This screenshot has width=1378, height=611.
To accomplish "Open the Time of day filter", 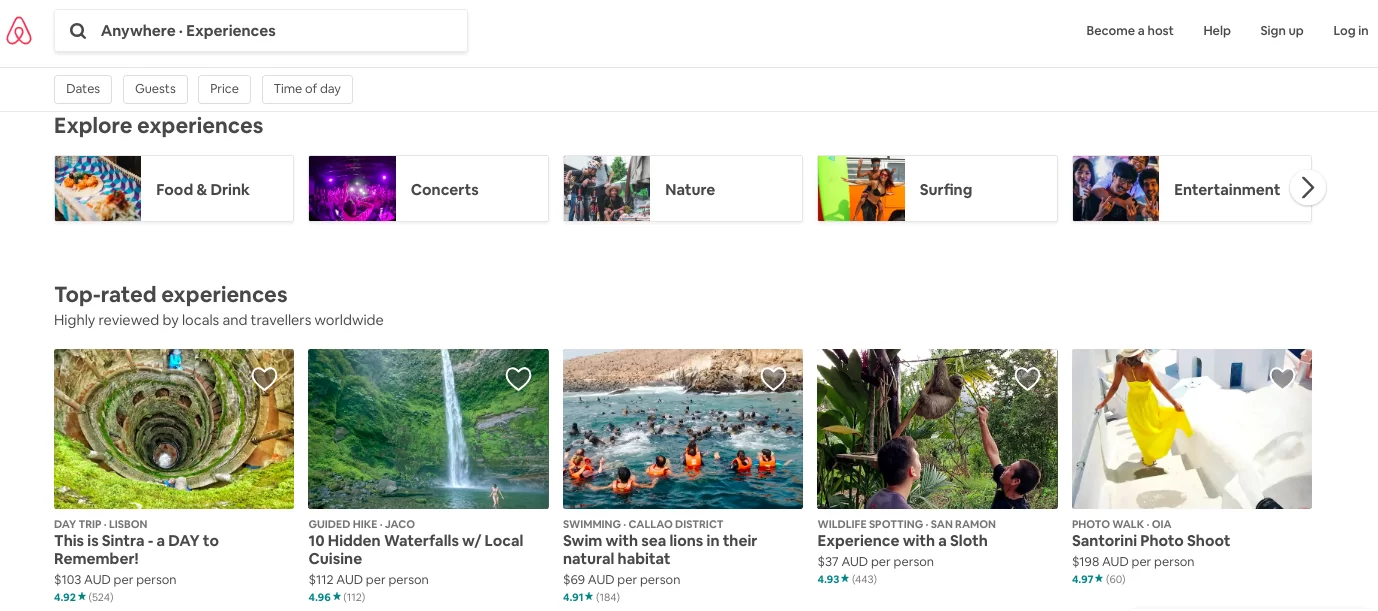I will (307, 89).
